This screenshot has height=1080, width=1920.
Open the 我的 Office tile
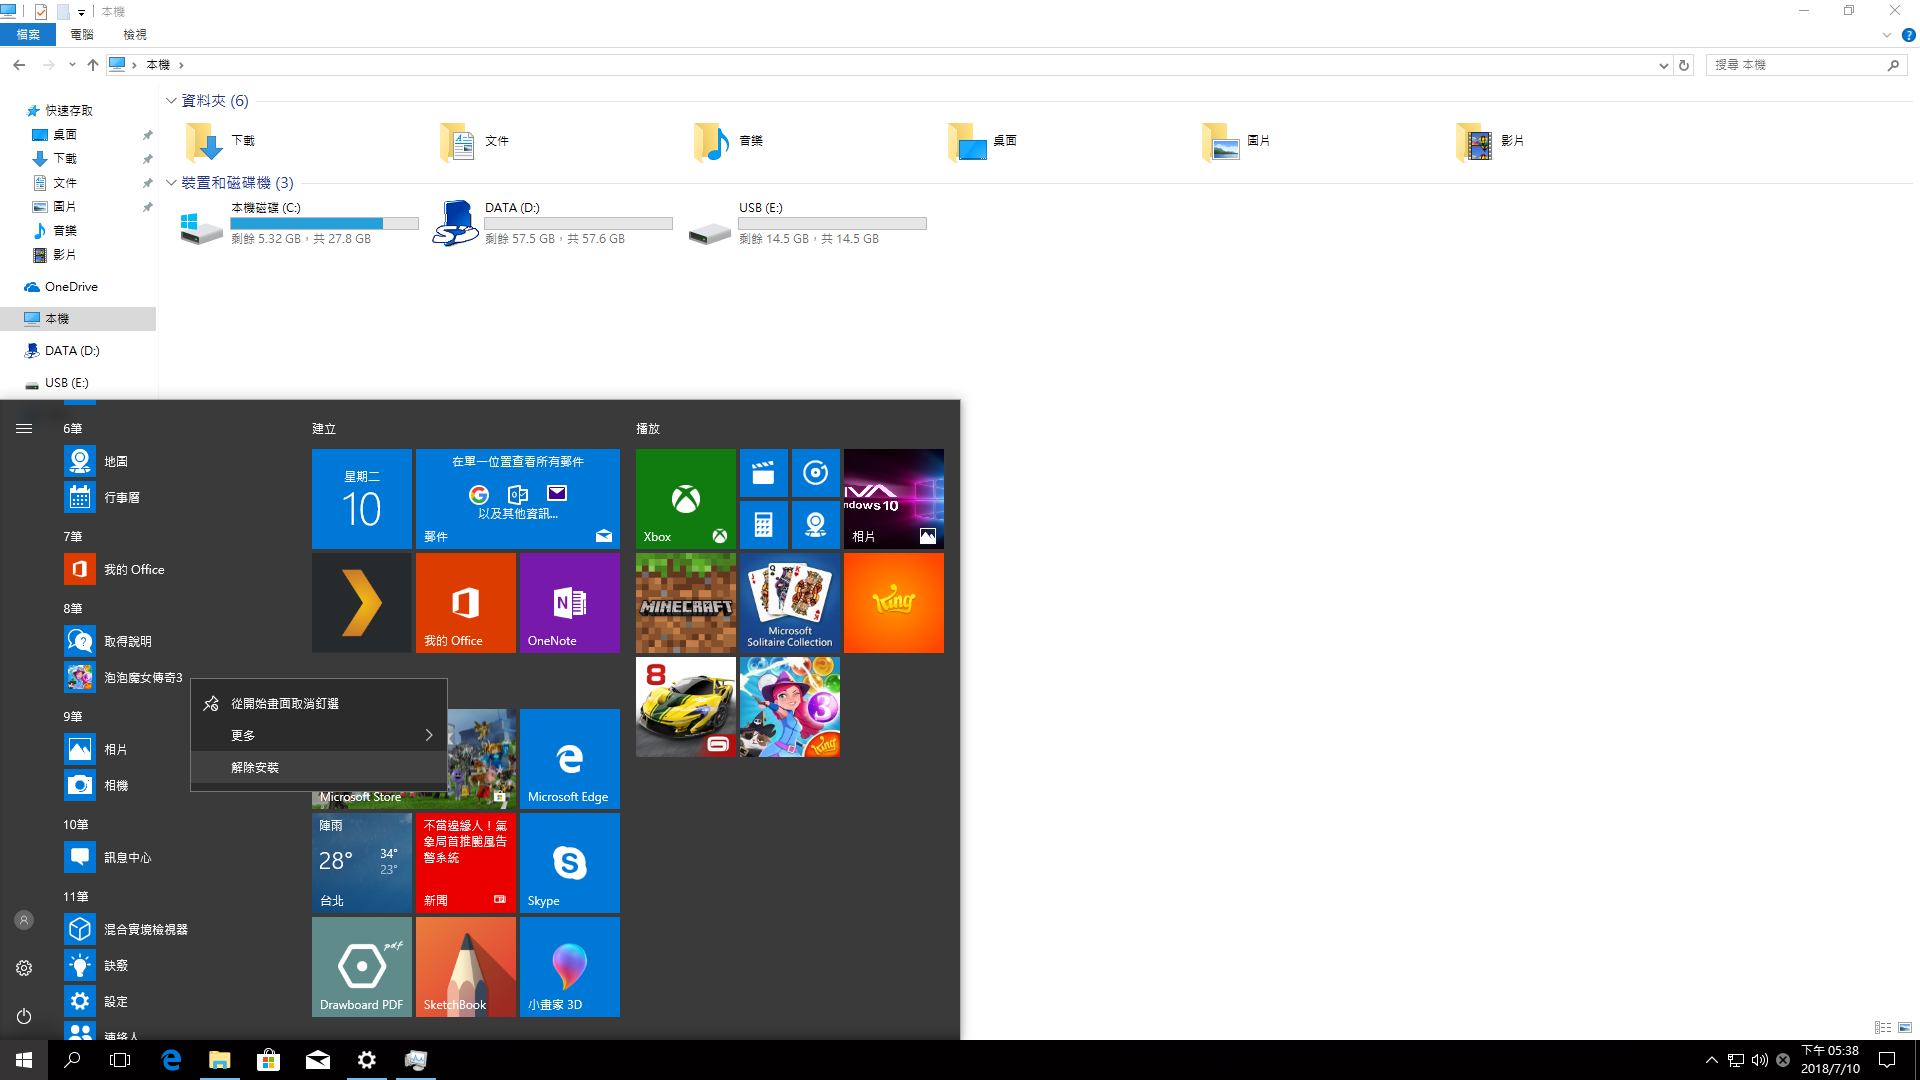[x=465, y=602]
